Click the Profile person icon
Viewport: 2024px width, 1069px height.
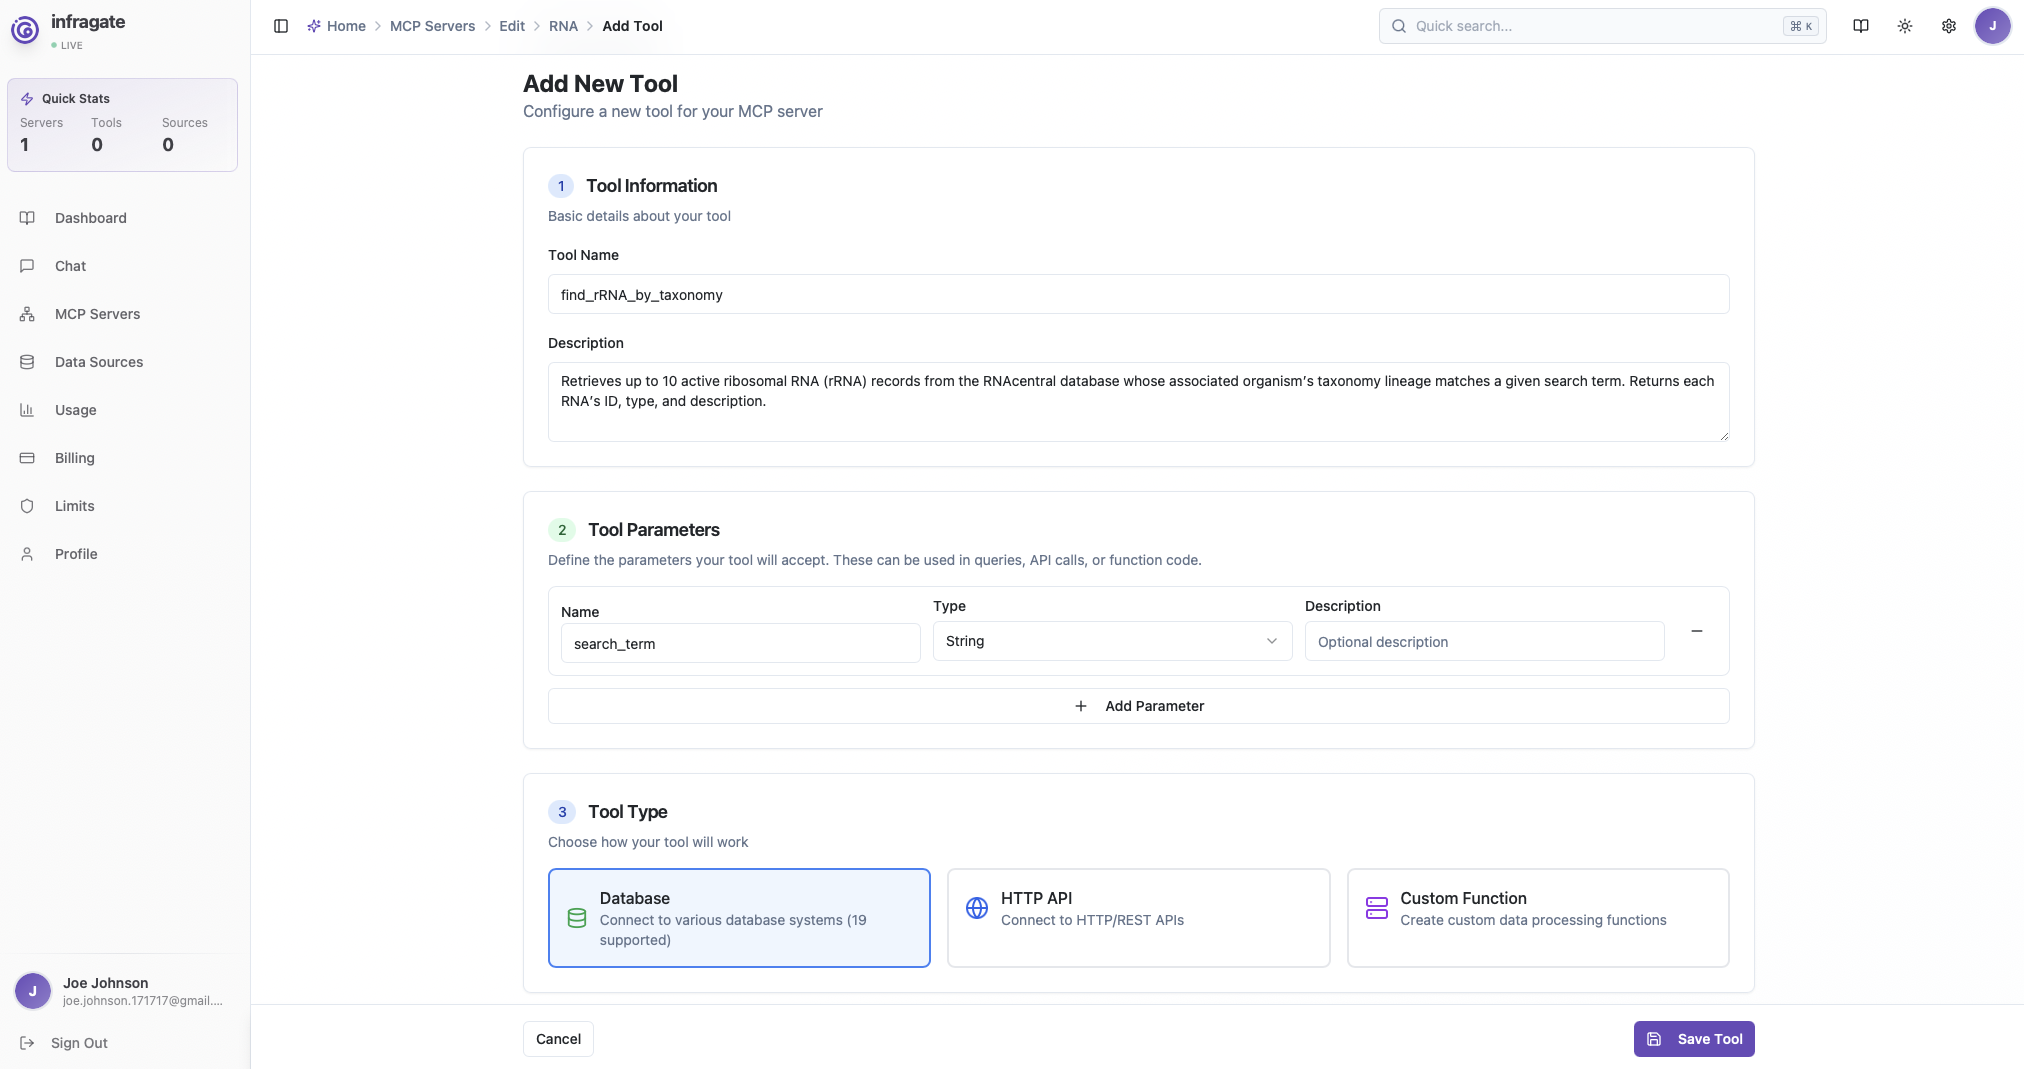point(27,554)
